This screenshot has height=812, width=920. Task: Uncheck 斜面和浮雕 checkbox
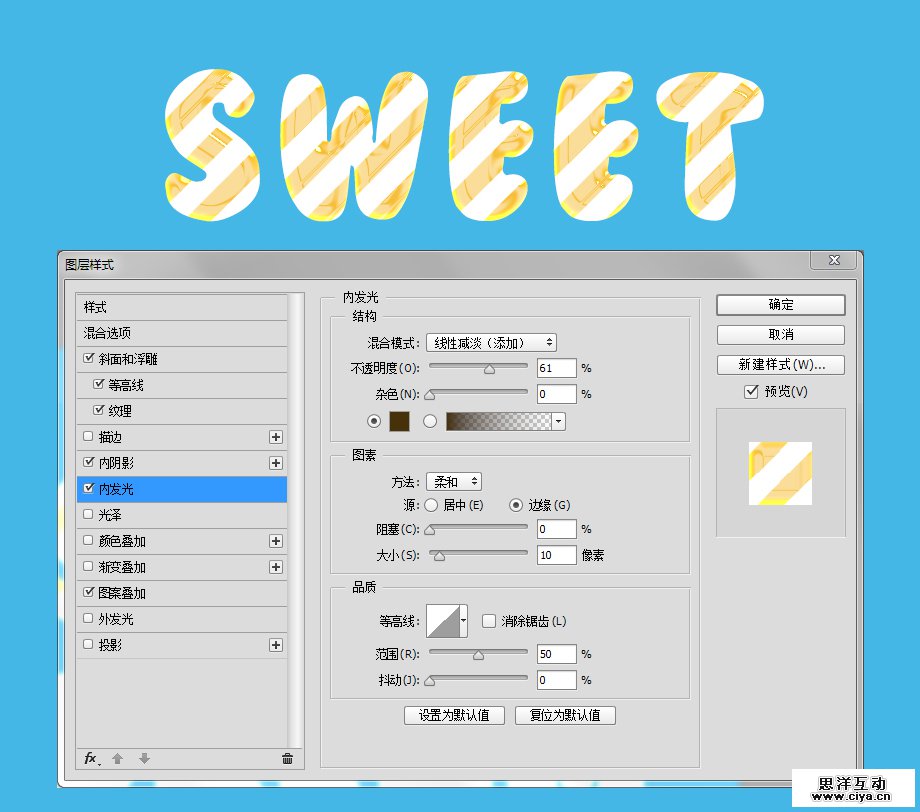[x=89, y=358]
